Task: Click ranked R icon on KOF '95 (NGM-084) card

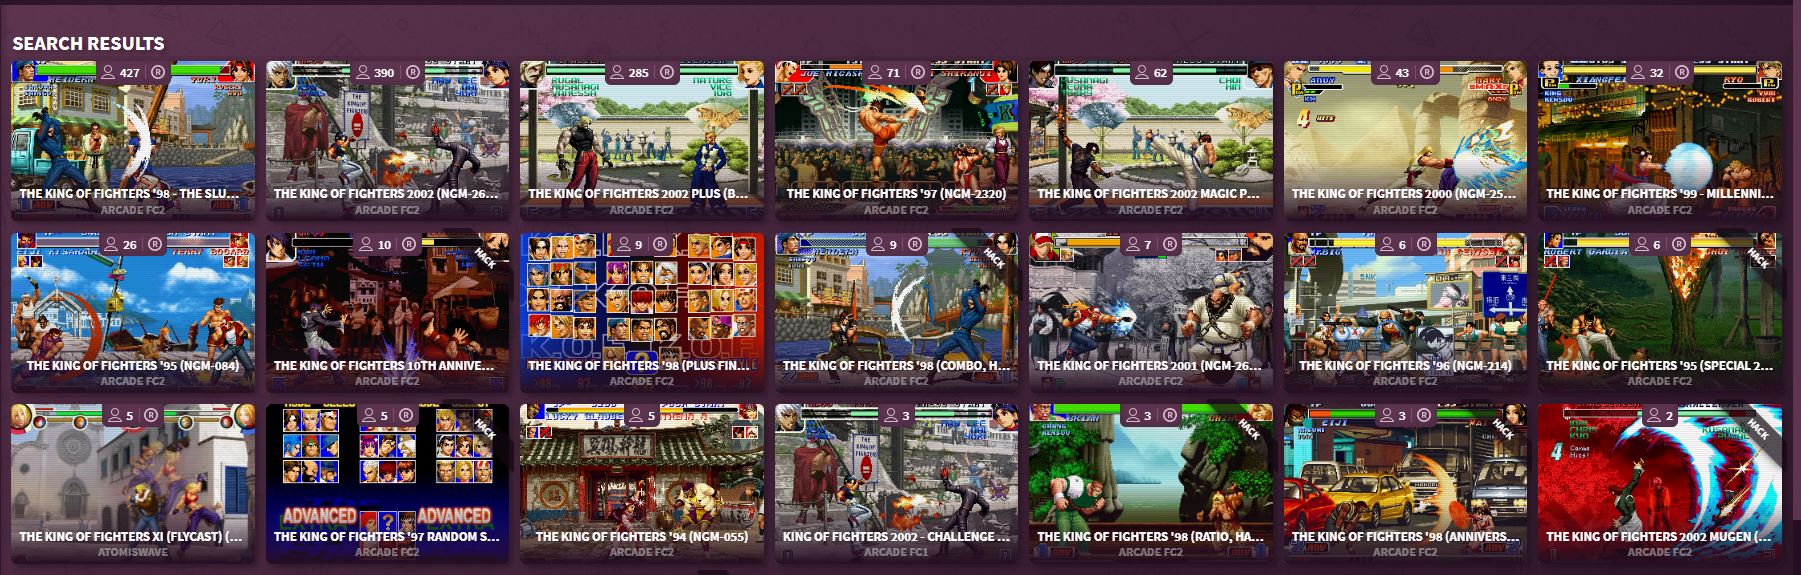Action: click(155, 244)
